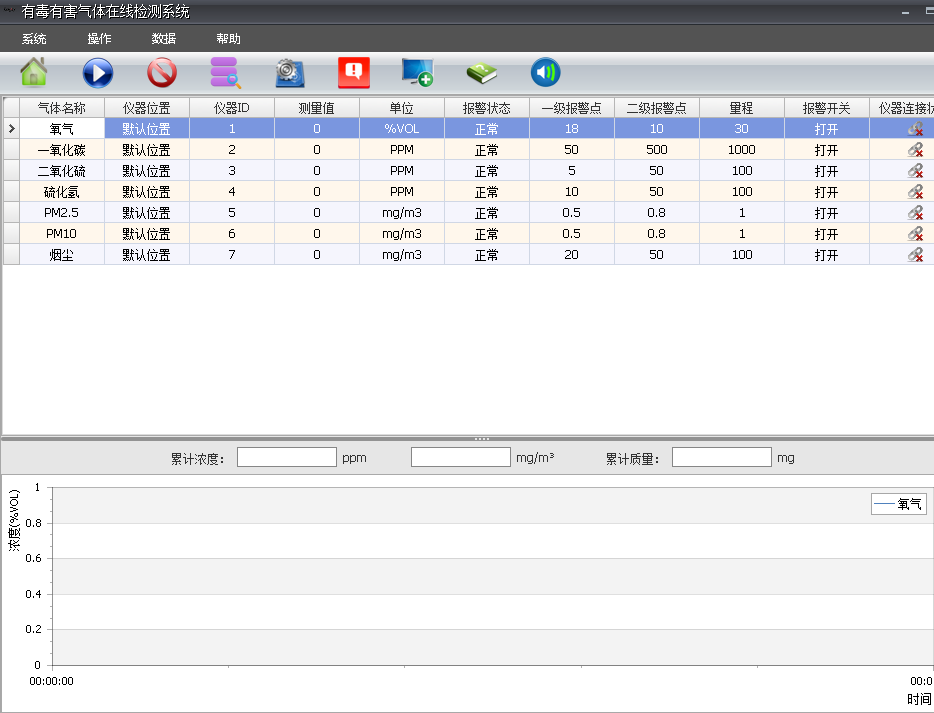Click the 累计浓度 ppm input field
934x713 pixels.
[286, 458]
